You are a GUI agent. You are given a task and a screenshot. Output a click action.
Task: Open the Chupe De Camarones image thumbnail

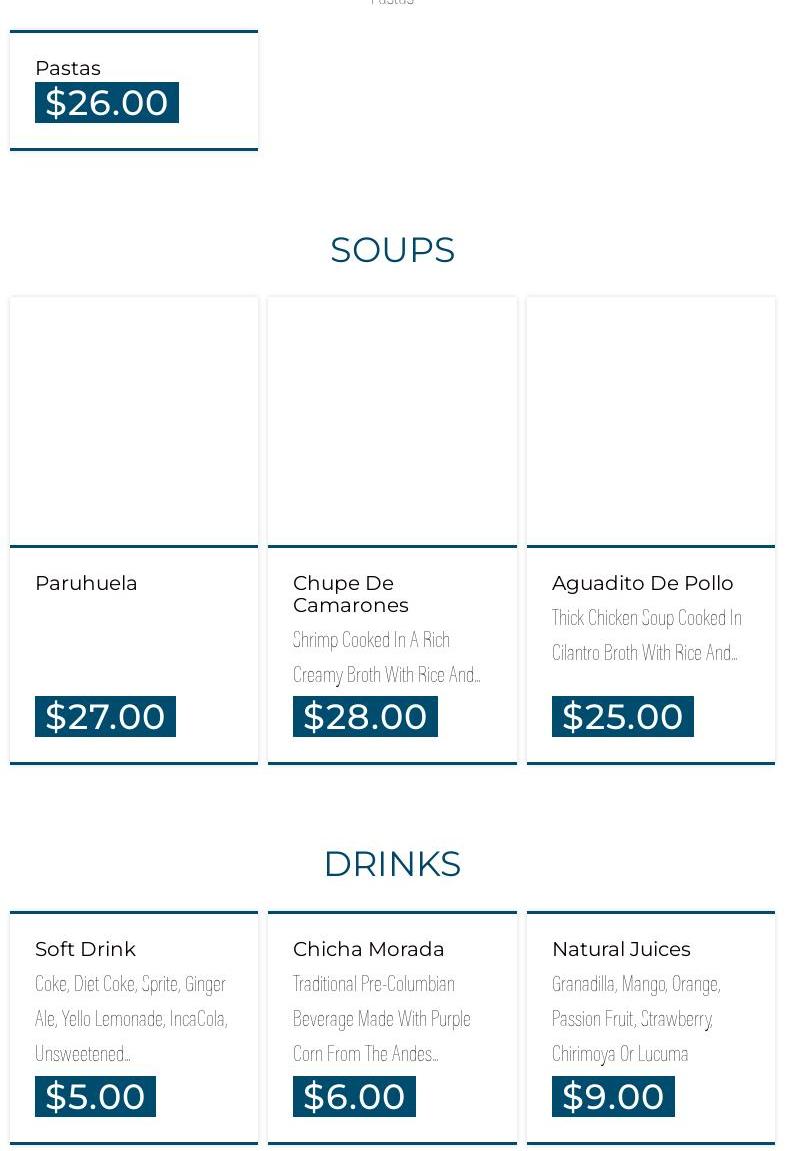392,421
